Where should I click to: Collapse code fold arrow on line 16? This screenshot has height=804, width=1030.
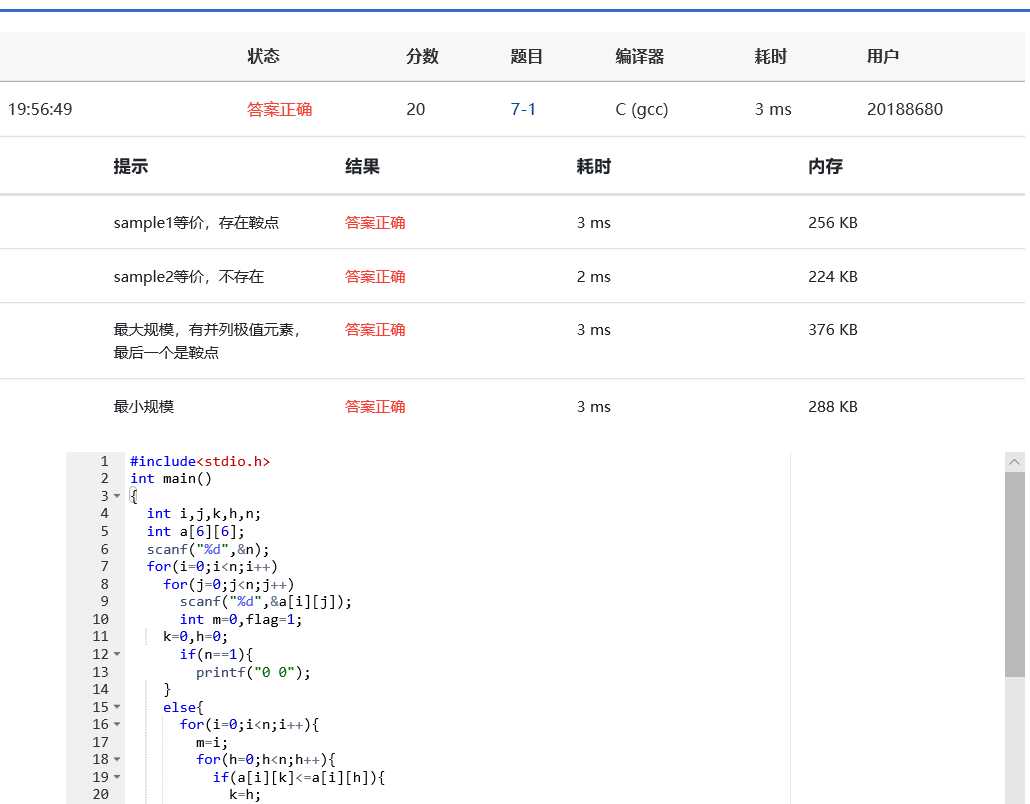pos(117,725)
